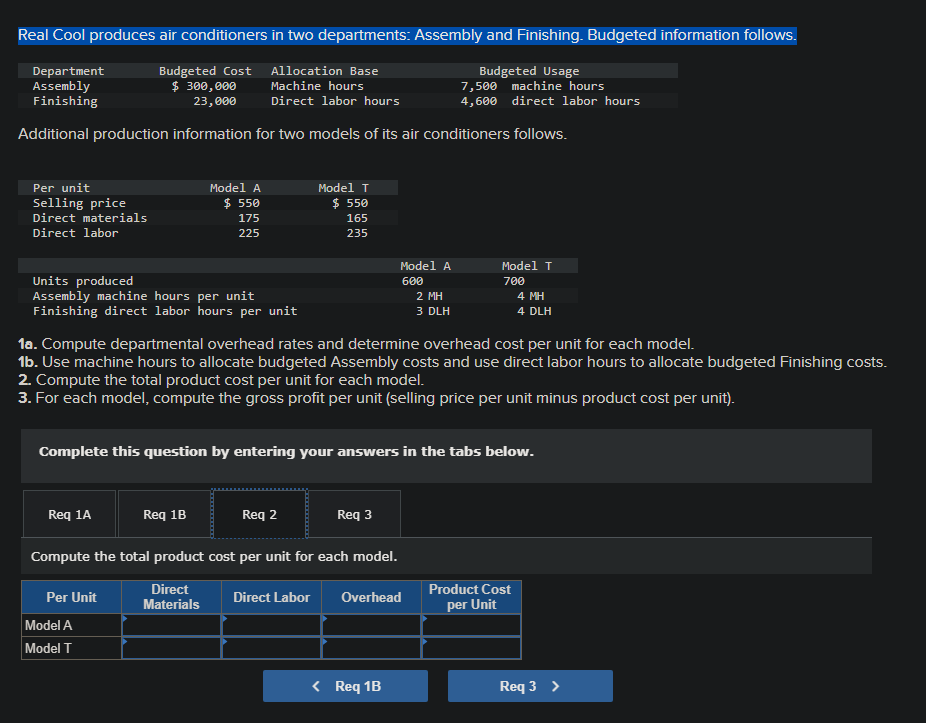The image size is (926, 723).
Task: Click the 'Direct materials' row label in data table
Action: [x=90, y=218]
